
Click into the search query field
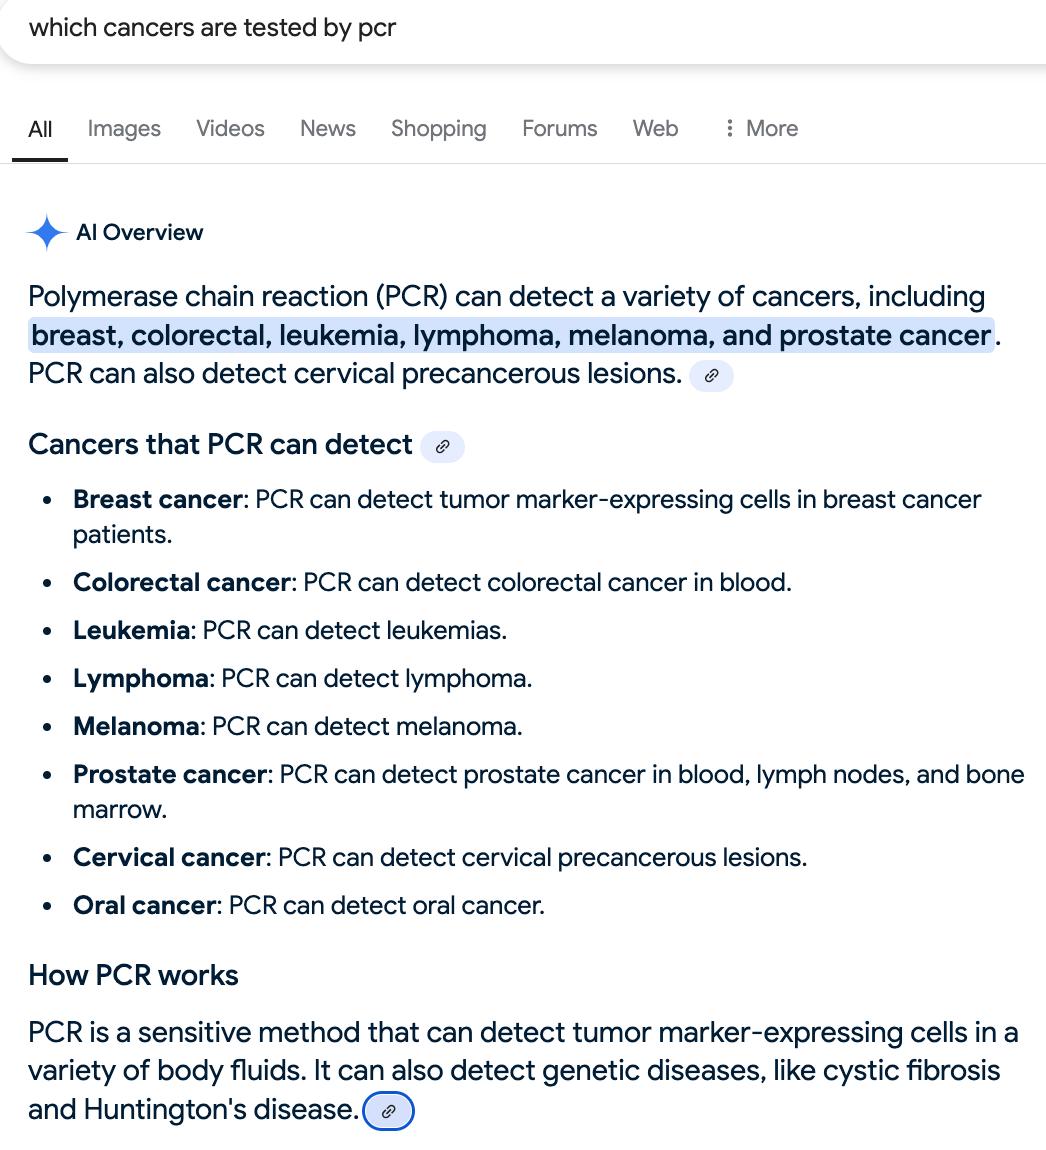coord(523,29)
